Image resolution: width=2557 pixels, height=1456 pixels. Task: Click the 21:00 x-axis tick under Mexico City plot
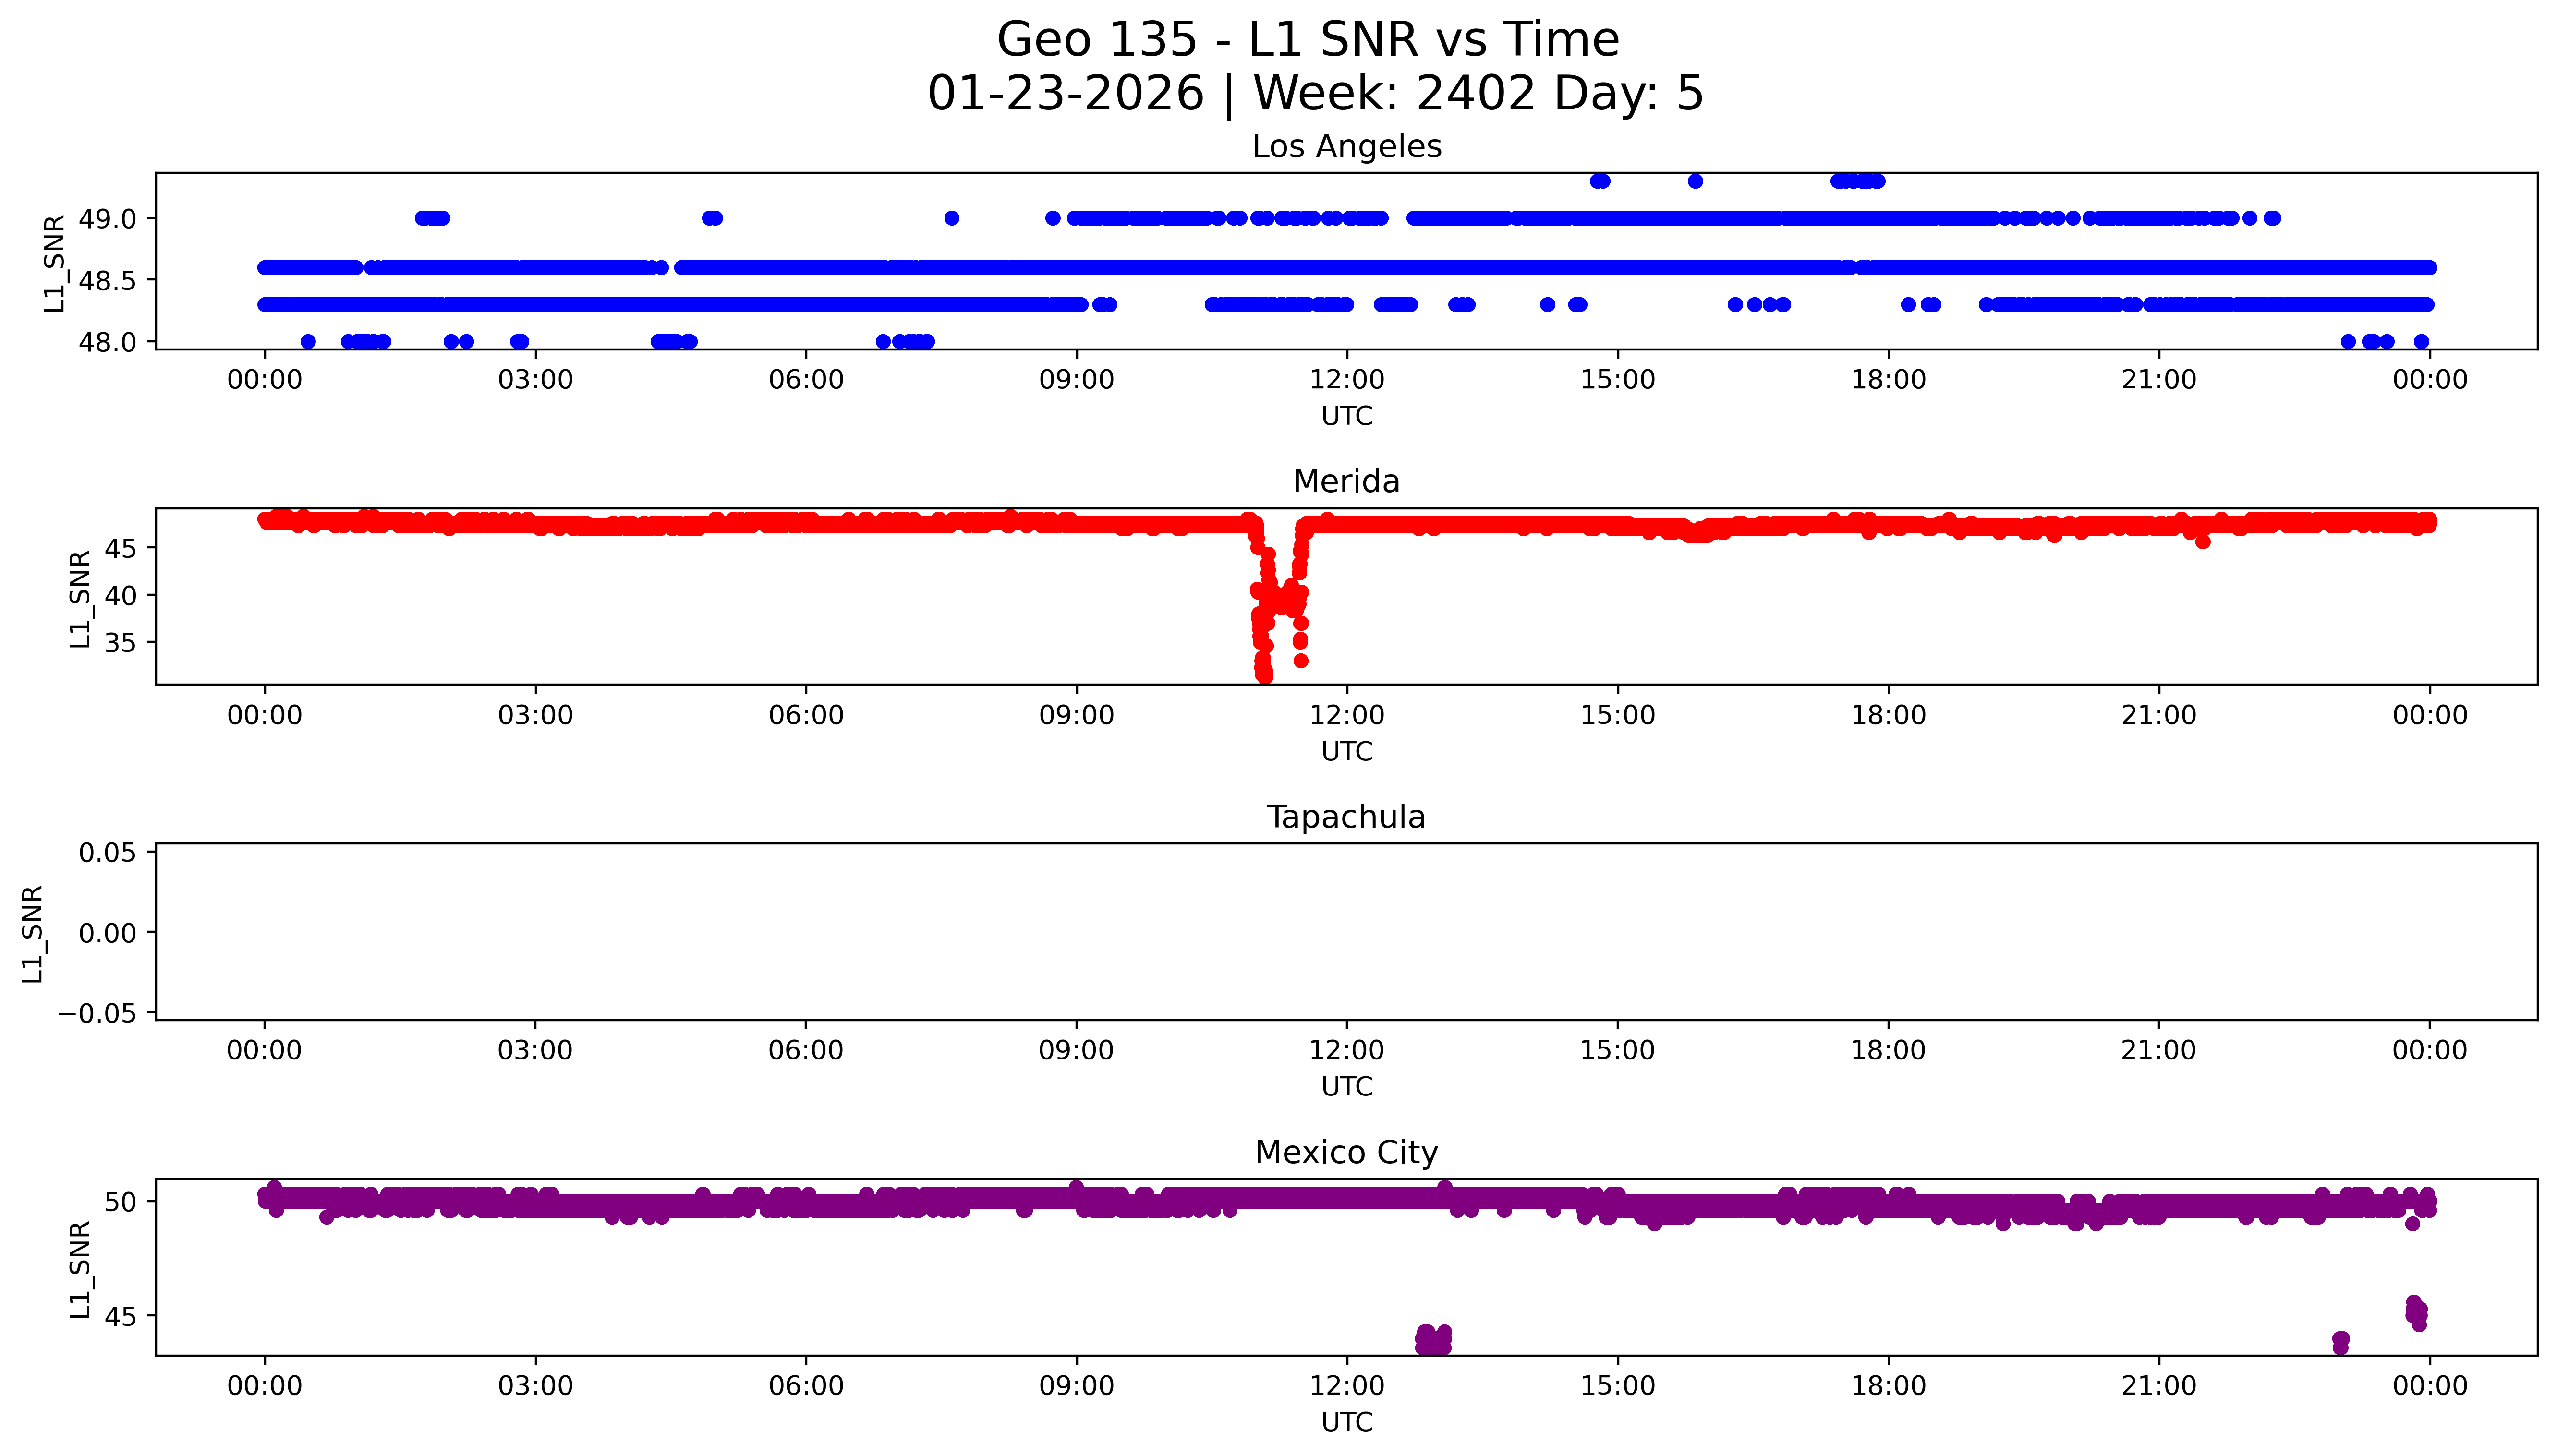2158,1386
